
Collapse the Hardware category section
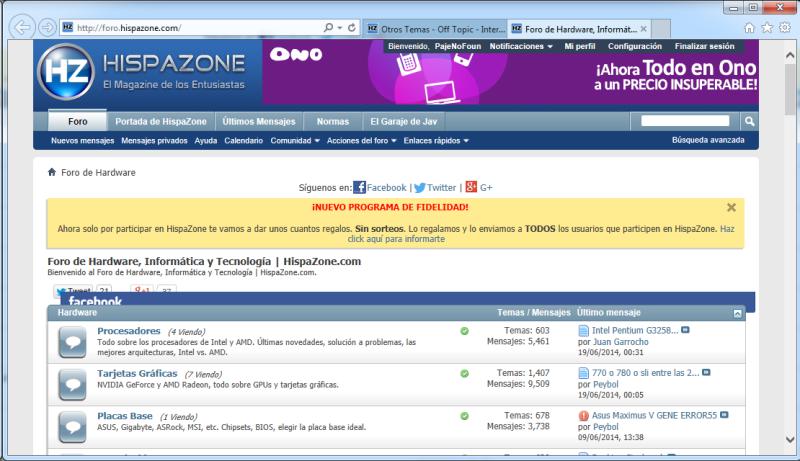pos(737,313)
